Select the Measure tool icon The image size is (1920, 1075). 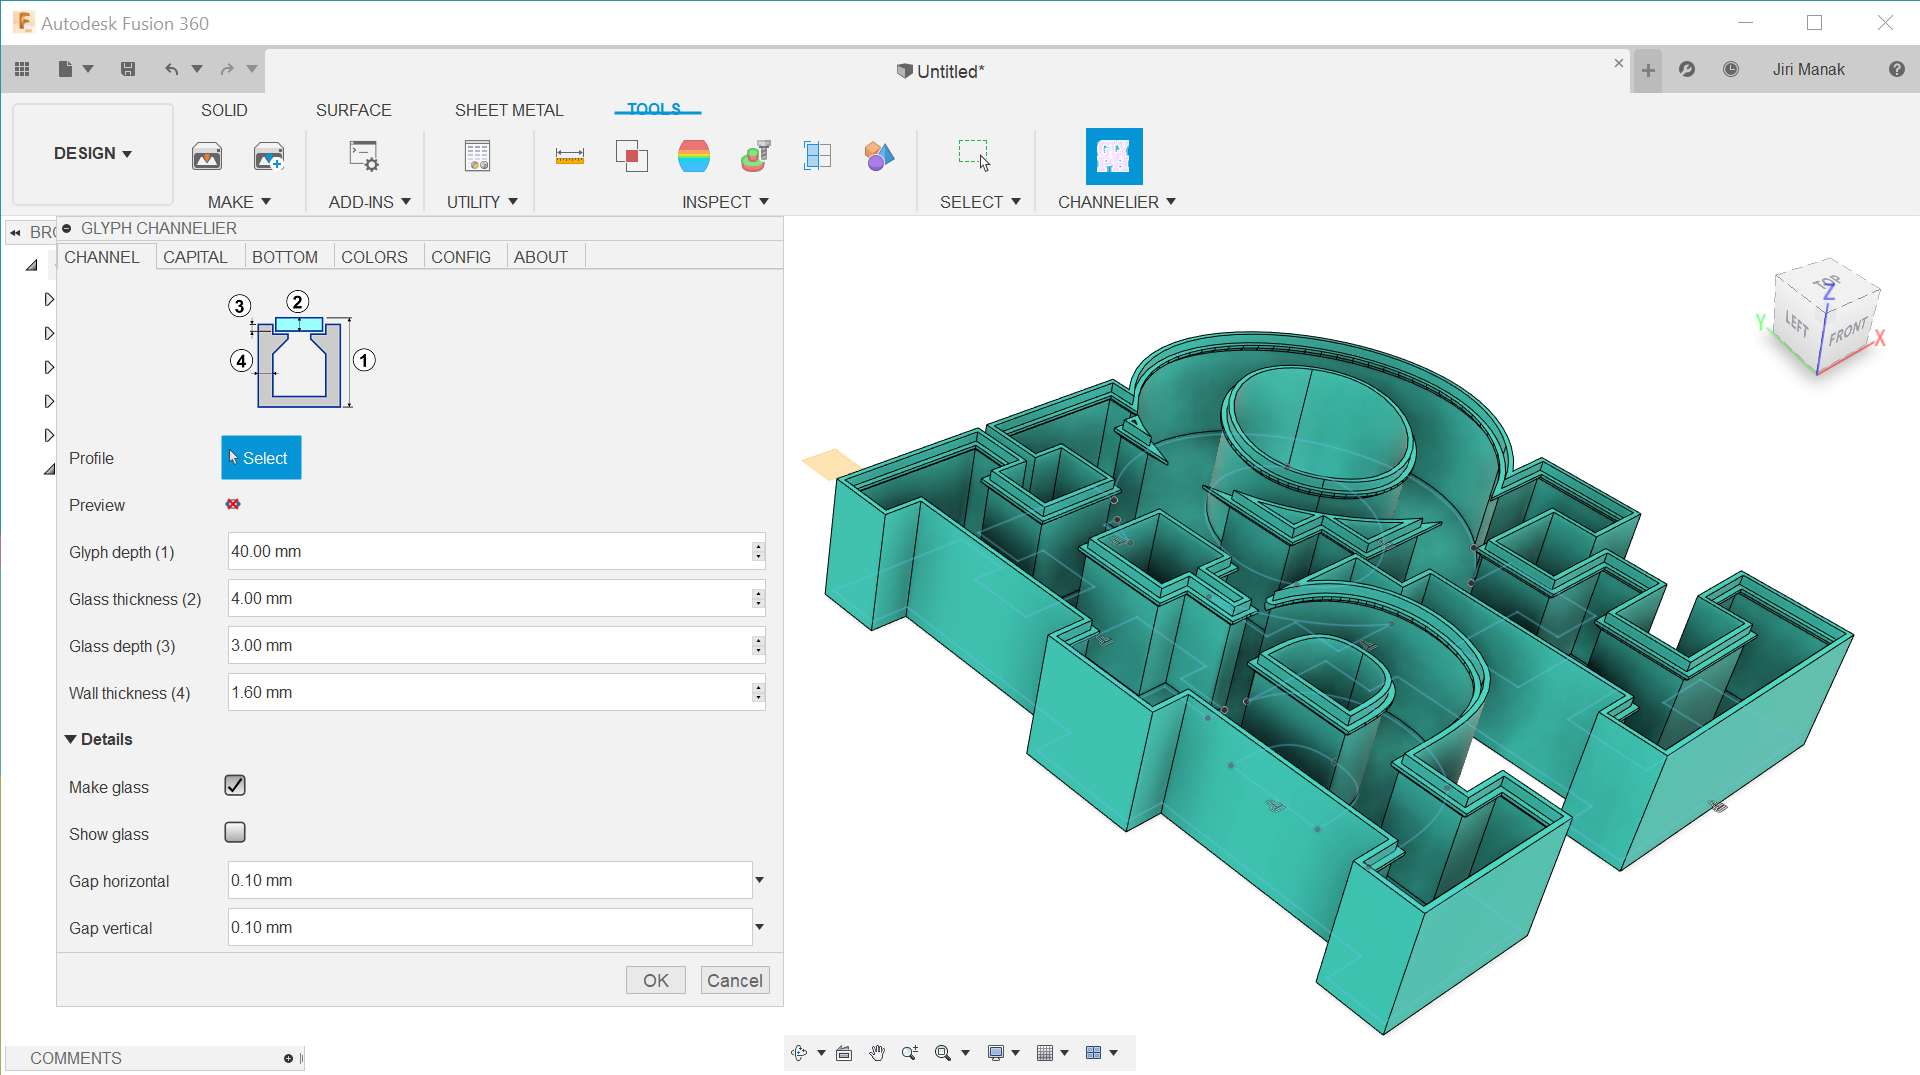(569, 156)
